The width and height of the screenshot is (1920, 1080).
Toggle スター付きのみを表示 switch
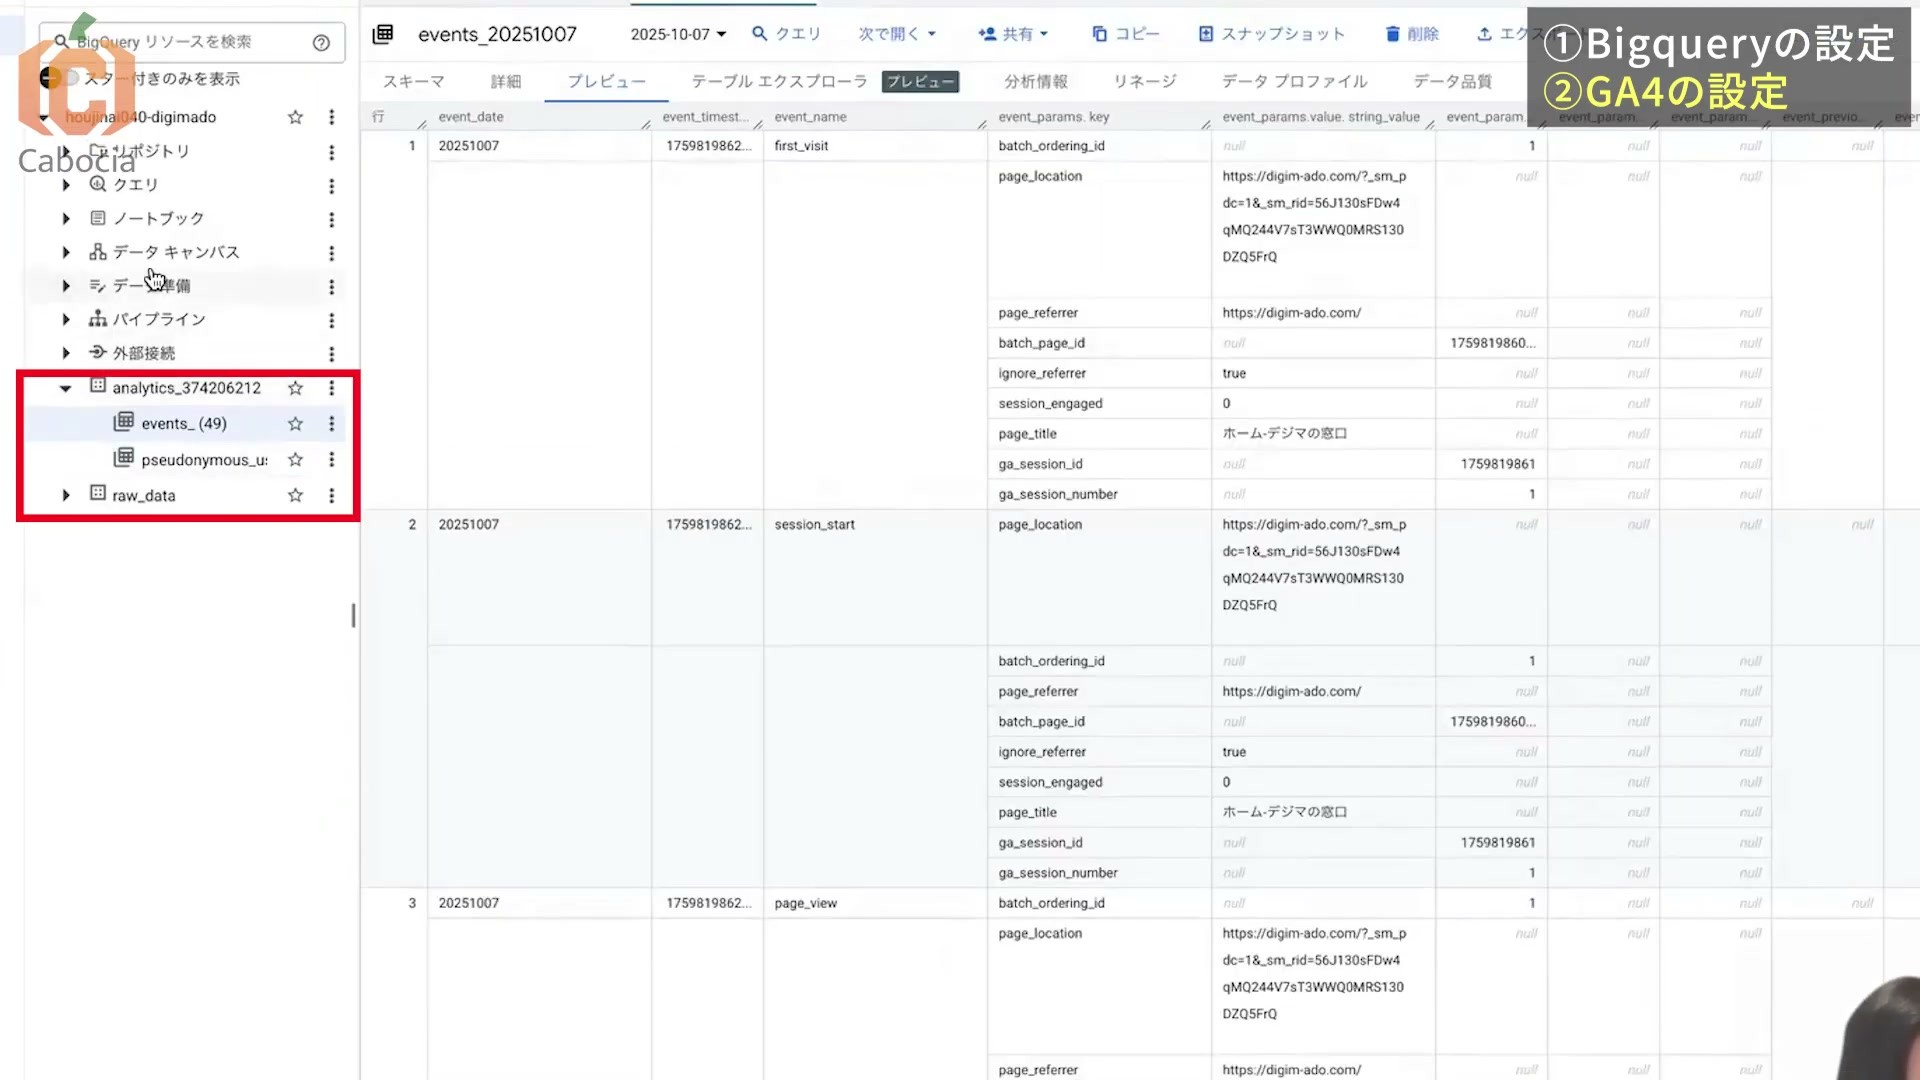[60, 78]
